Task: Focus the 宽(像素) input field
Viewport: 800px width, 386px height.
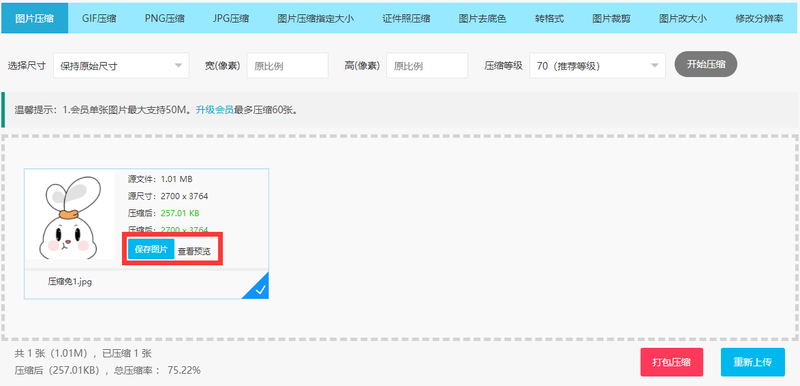Action: (288, 66)
